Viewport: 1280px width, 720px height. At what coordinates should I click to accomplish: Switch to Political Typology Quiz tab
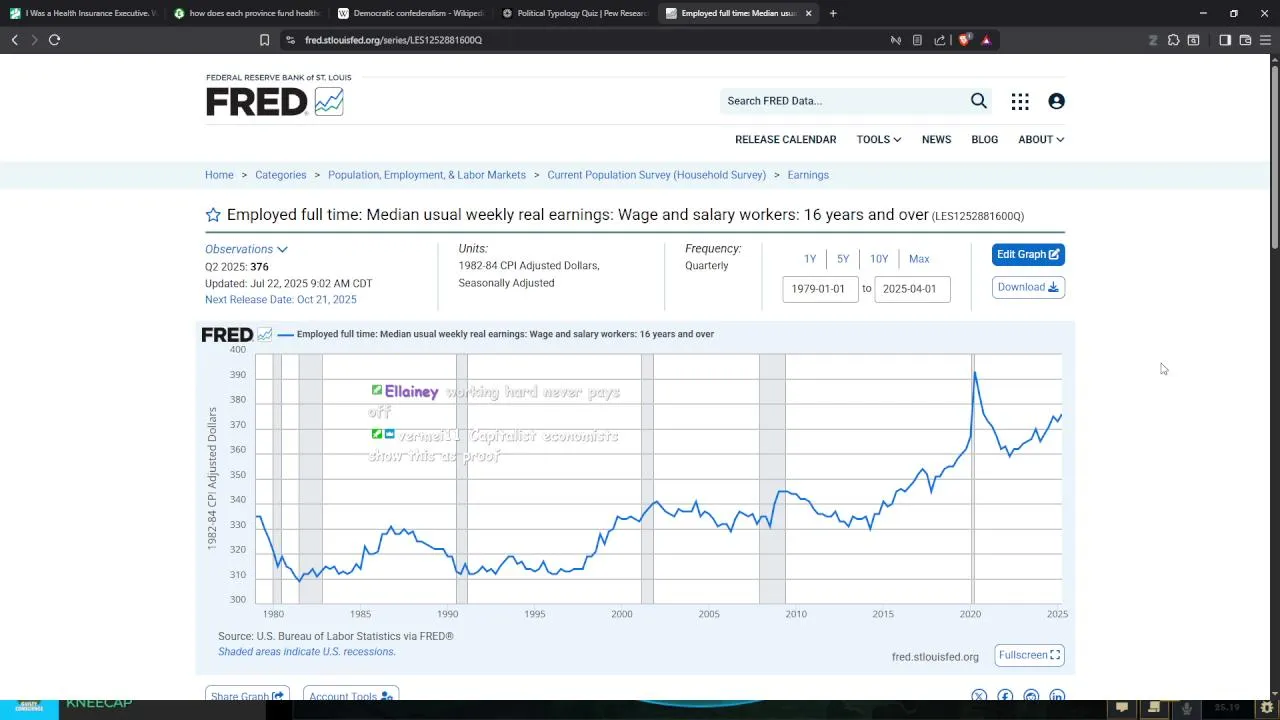click(574, 13)
